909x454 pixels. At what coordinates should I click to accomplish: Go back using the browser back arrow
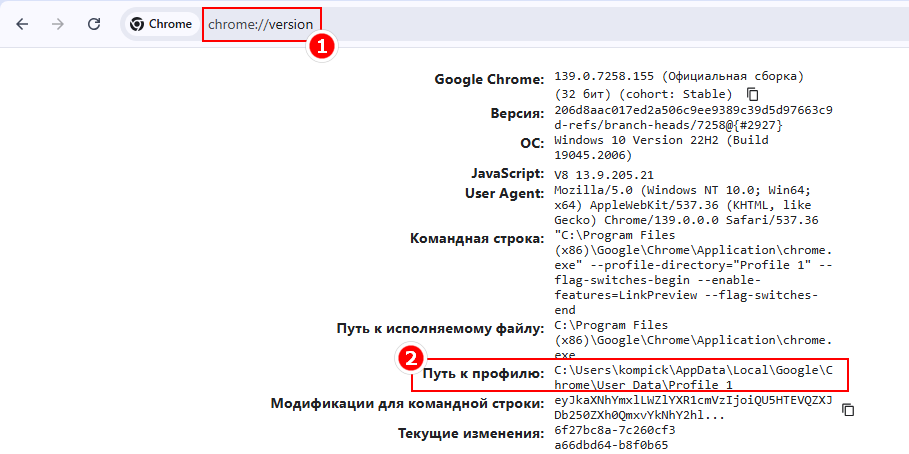22,24
